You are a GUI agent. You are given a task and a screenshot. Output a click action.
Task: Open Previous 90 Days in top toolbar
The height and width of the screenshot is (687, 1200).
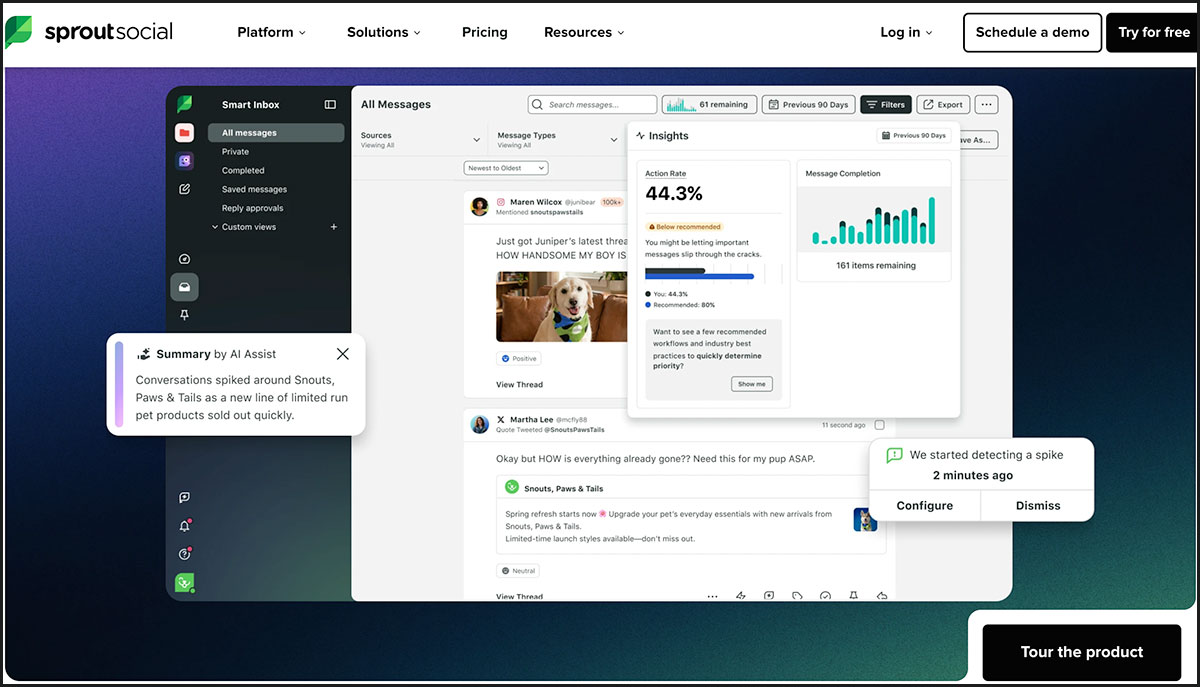[808, 104]
